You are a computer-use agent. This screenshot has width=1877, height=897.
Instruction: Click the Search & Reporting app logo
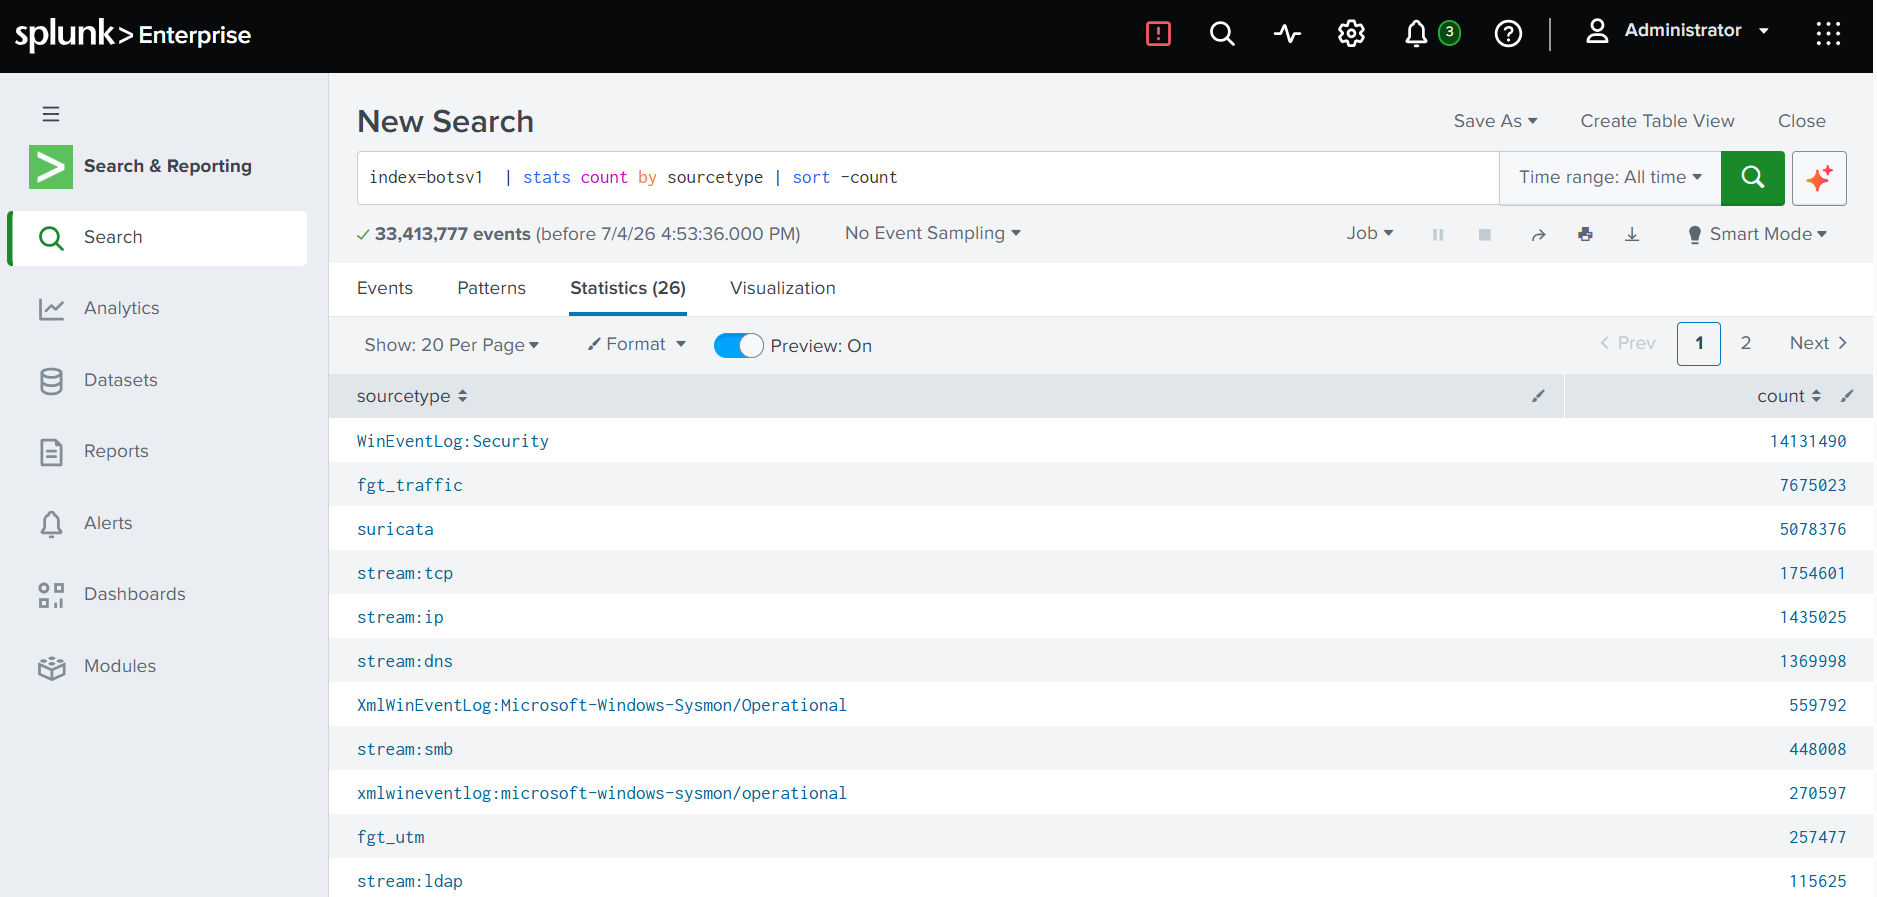(51, 166)
